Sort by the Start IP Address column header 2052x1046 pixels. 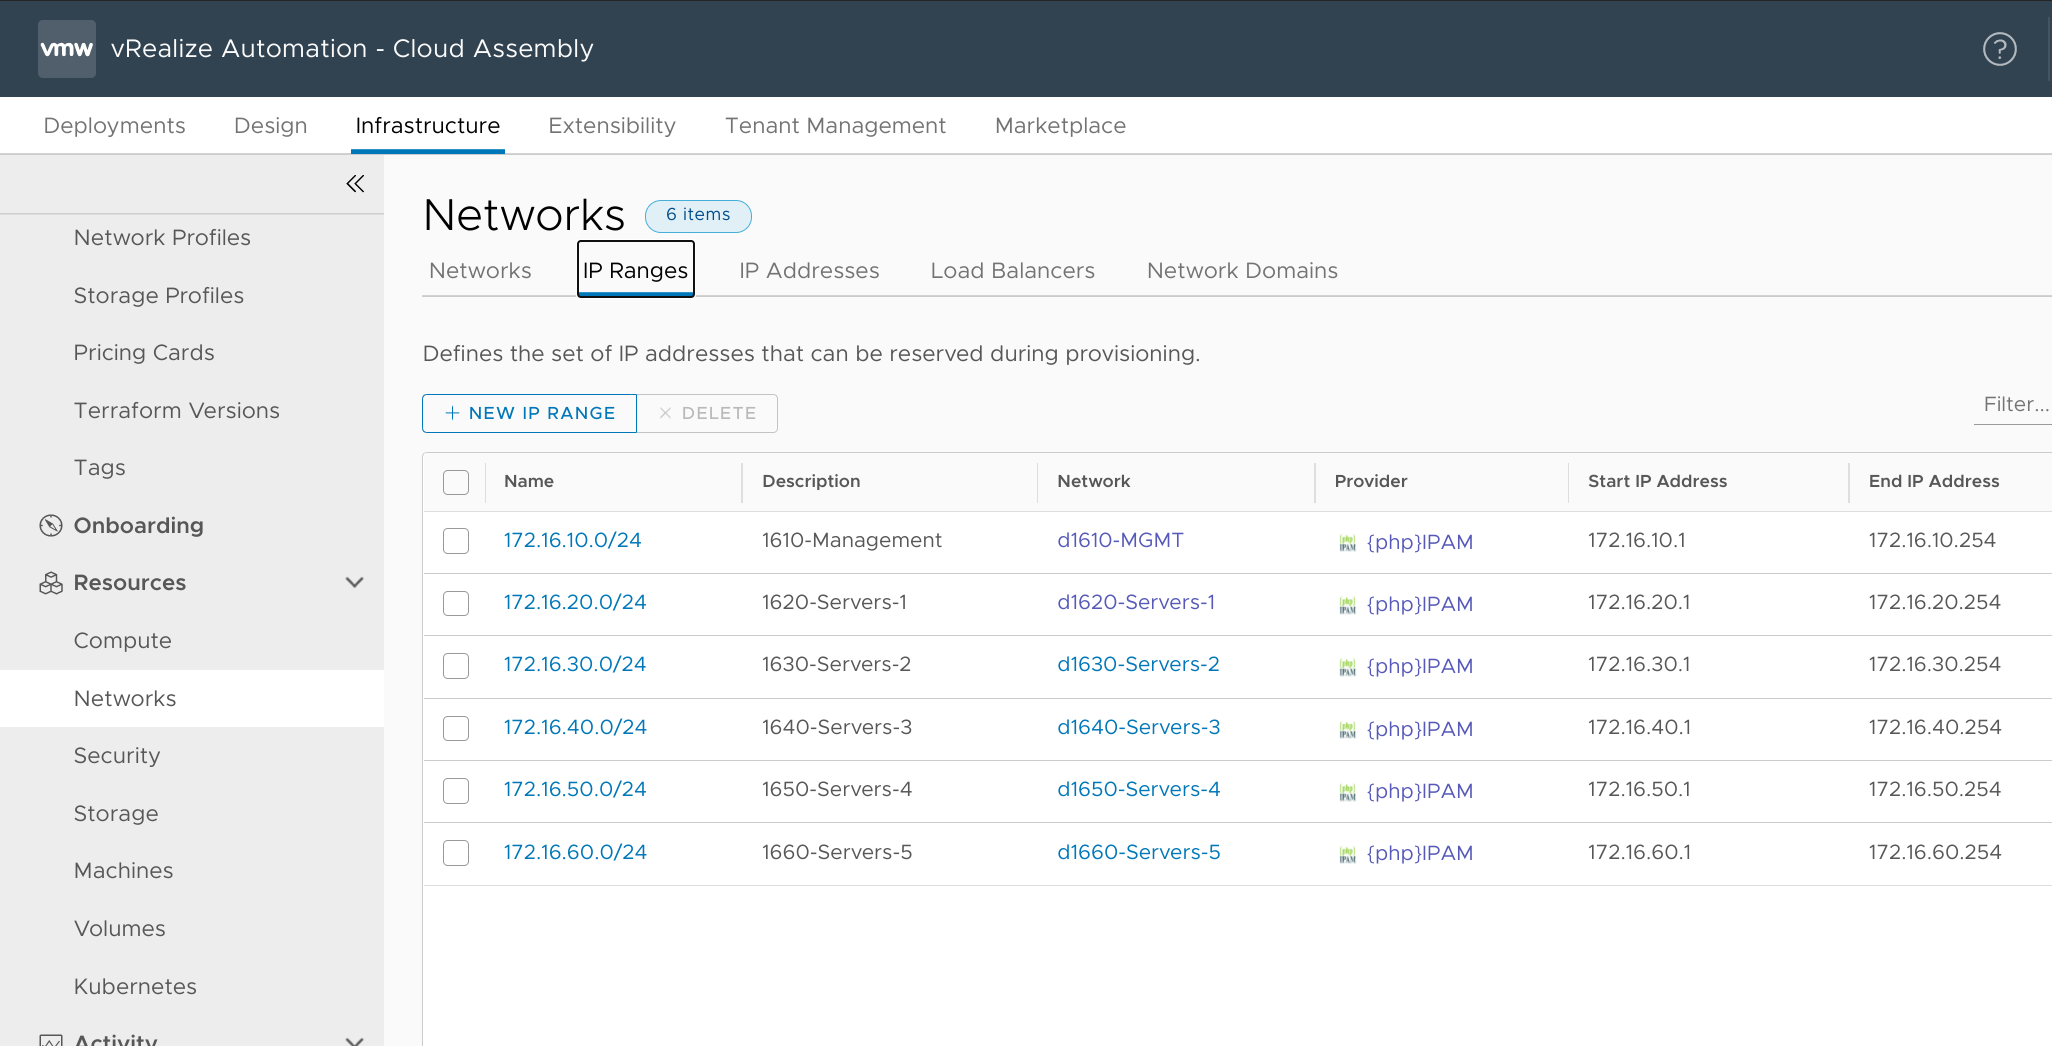point(1657,482)
